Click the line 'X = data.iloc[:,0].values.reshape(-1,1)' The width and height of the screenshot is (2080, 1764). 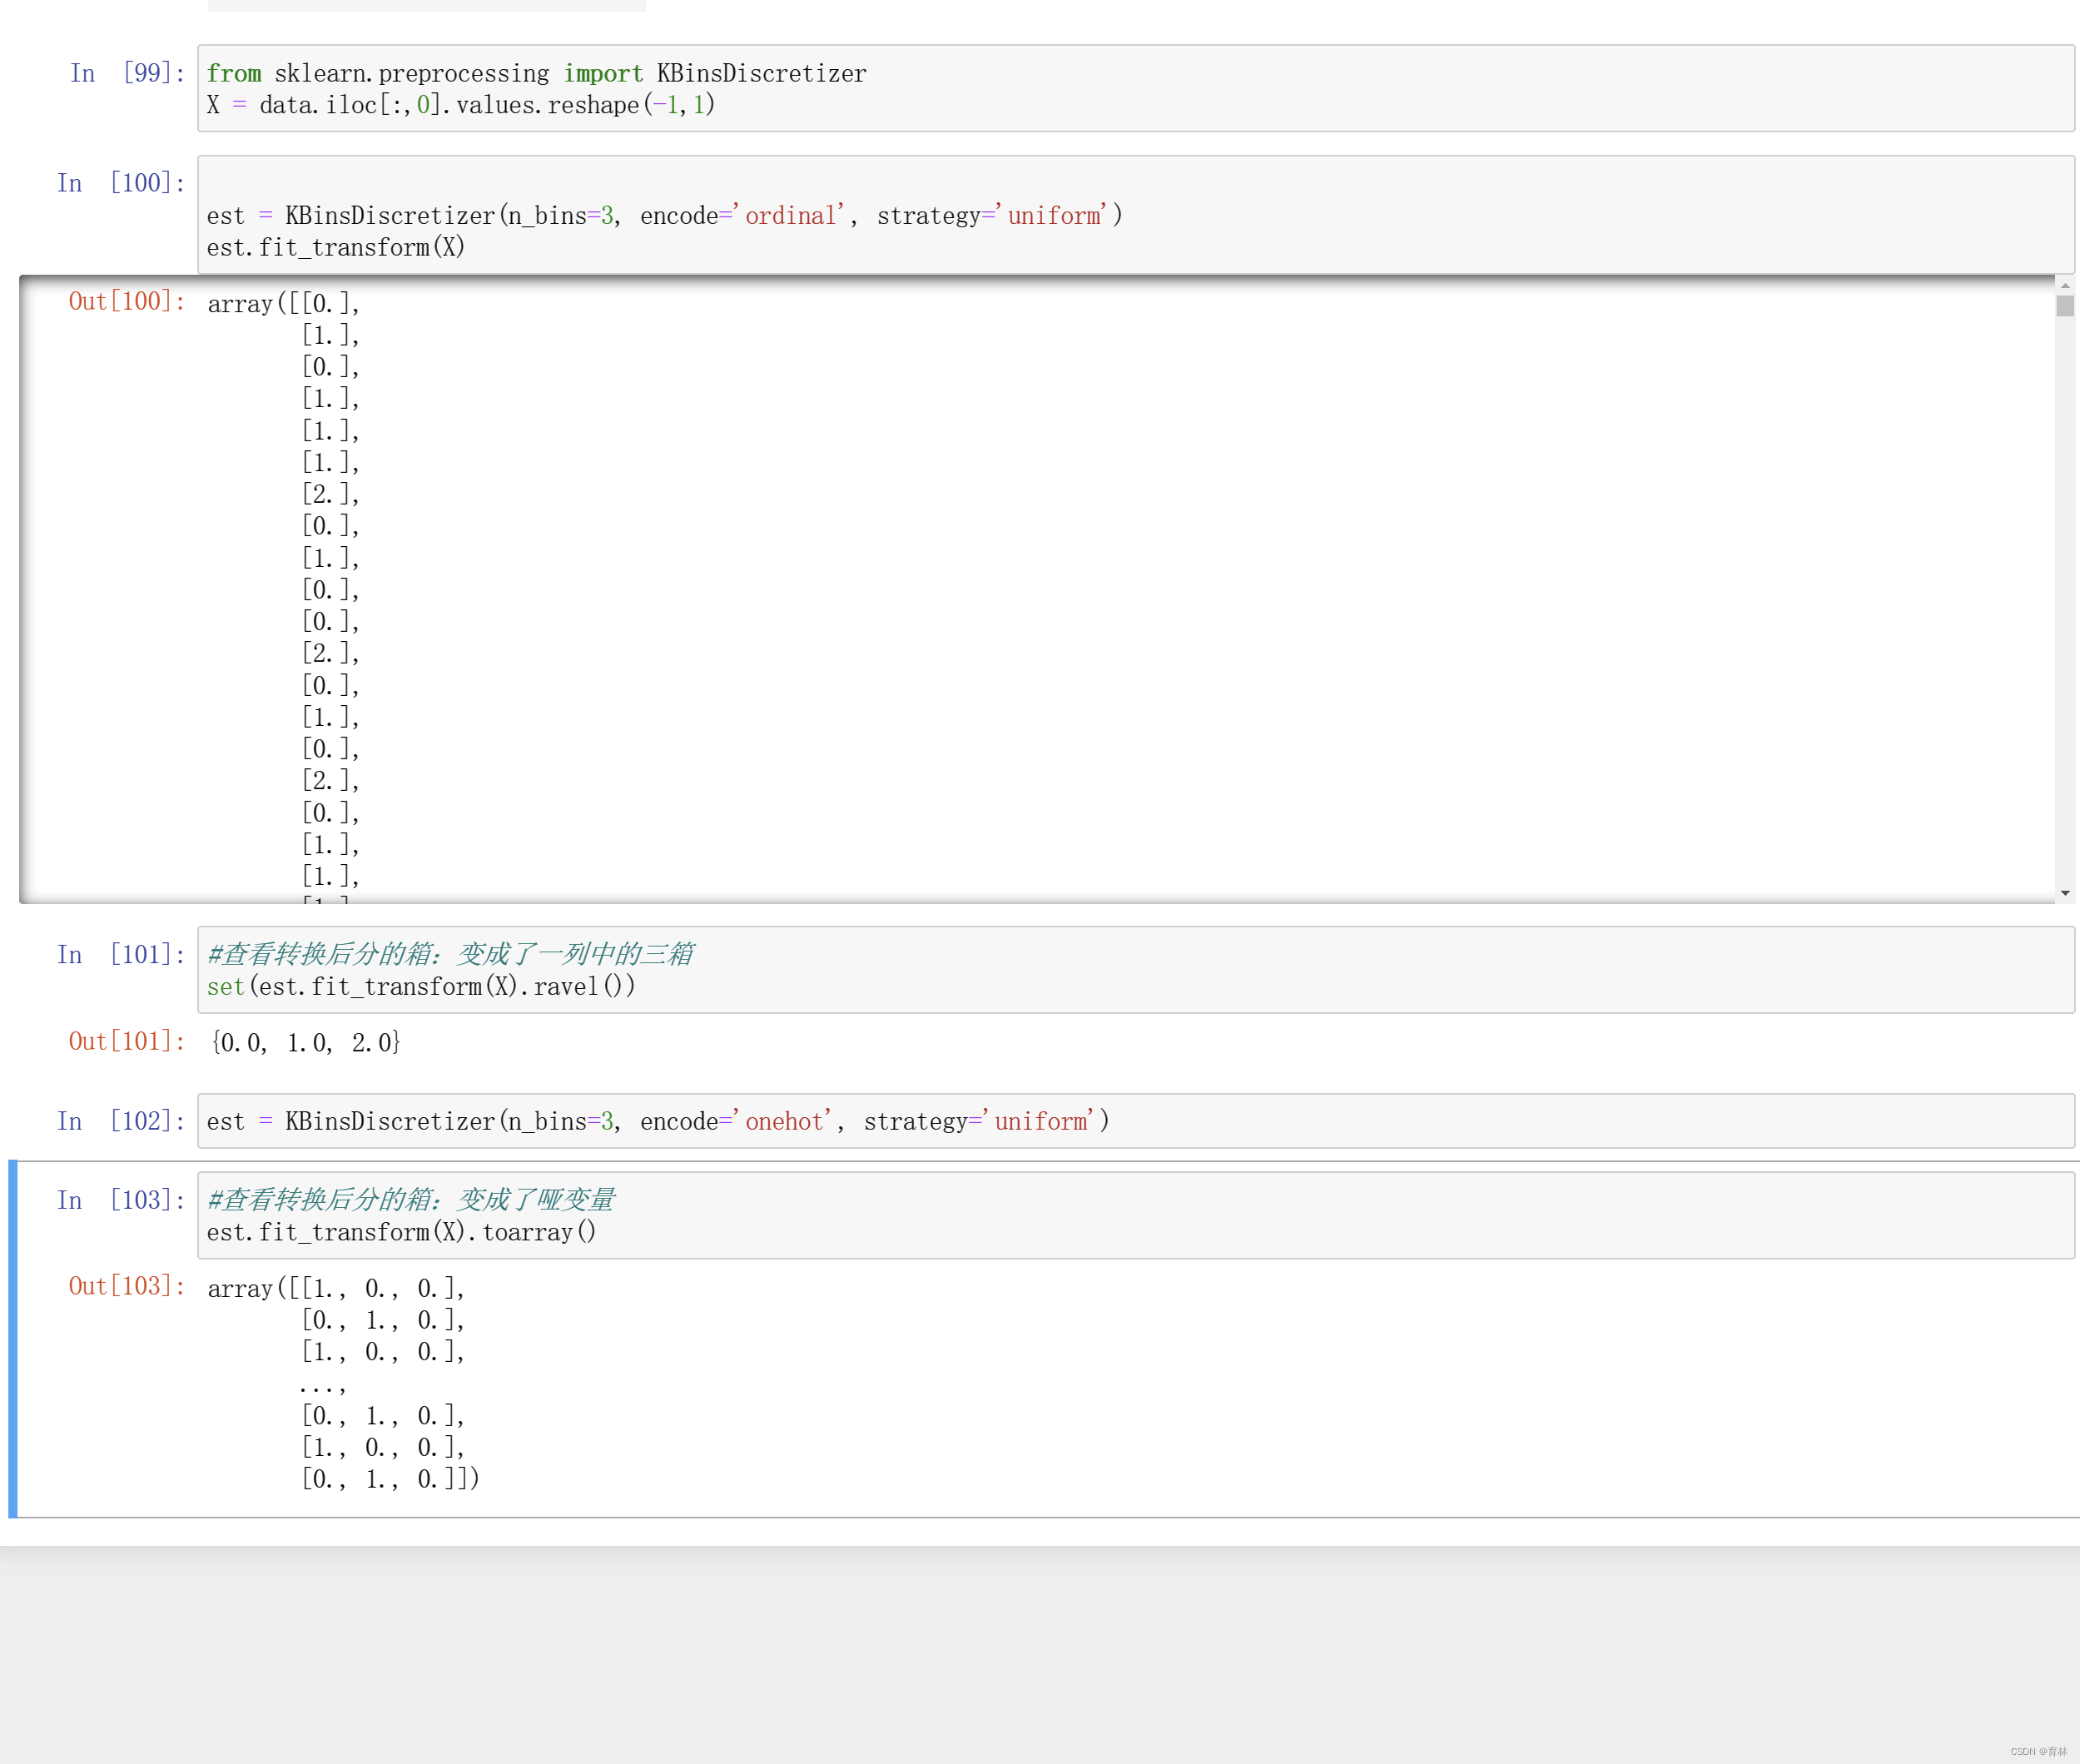461,105
